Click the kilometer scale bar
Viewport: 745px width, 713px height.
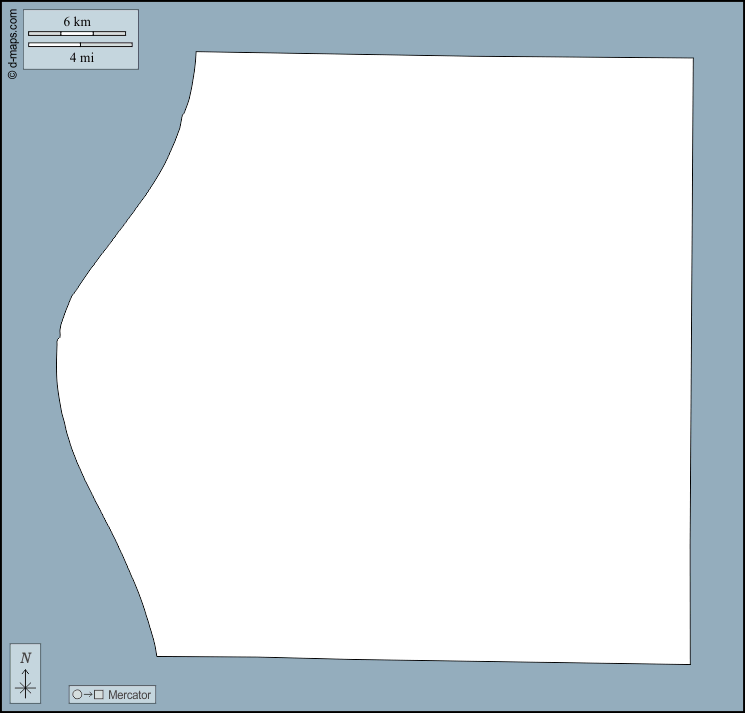(x=77, y=34)
